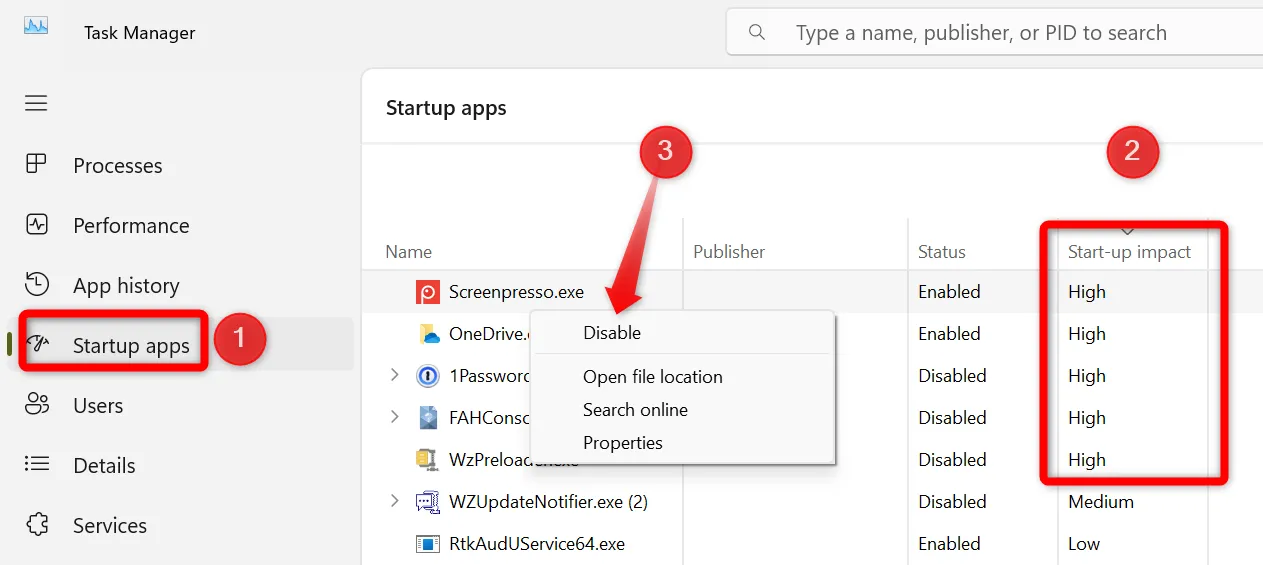Click Enabled status for OneDrive row
Image resolution: width=1263 pixels, height=565 pixels.
[x=949, y=334]
